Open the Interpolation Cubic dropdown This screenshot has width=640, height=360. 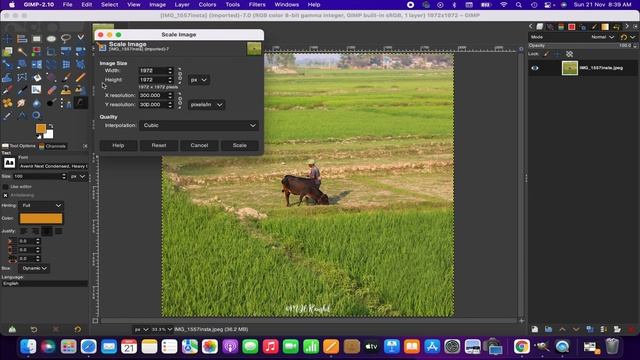click(x=199, y=125)
